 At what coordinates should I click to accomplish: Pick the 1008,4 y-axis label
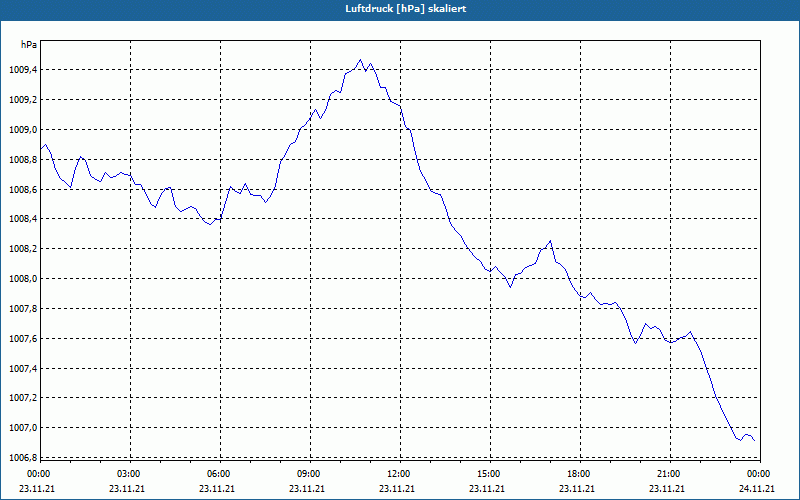point(23,219)
